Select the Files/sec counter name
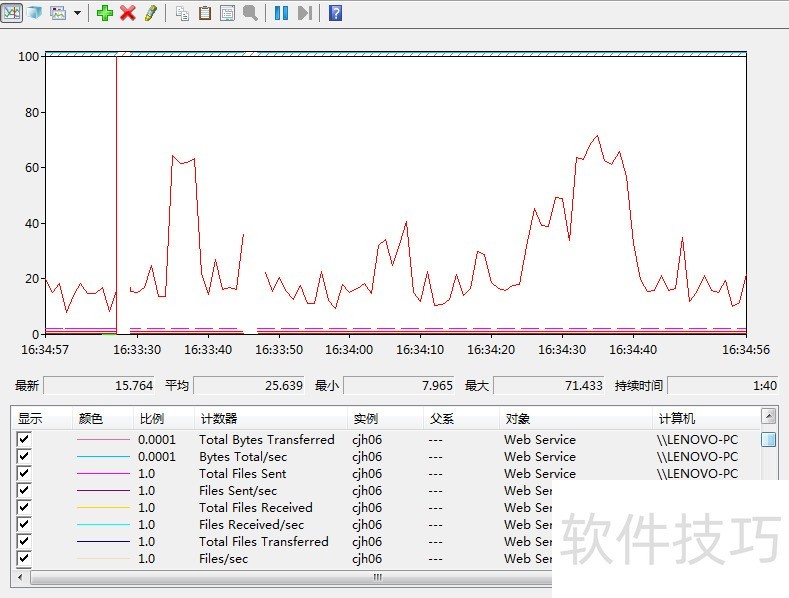Viewport: 789px width, 598px height. point(223,559)
